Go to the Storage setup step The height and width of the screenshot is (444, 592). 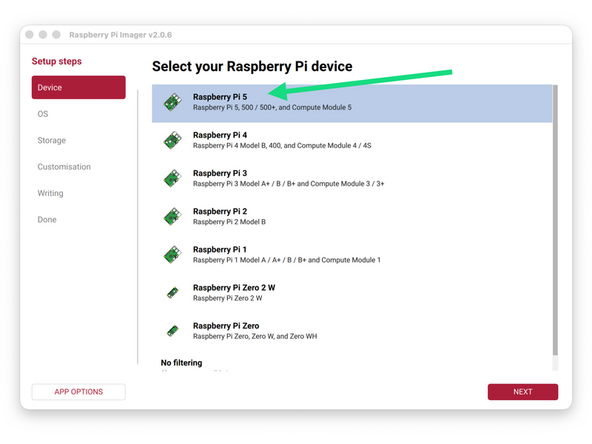coord(51,140)
